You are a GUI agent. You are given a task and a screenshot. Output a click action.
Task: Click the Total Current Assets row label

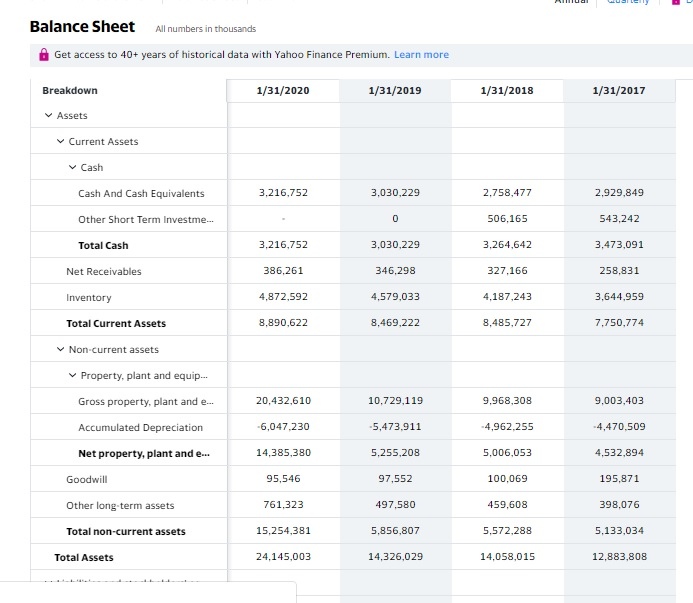tap(116, 324)
